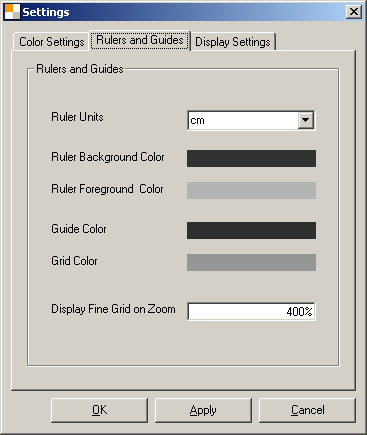Open the Ruler Foreground Color swatch
Image resolution: width=367 pixels, height=435 pixels.
pos(251,190)
